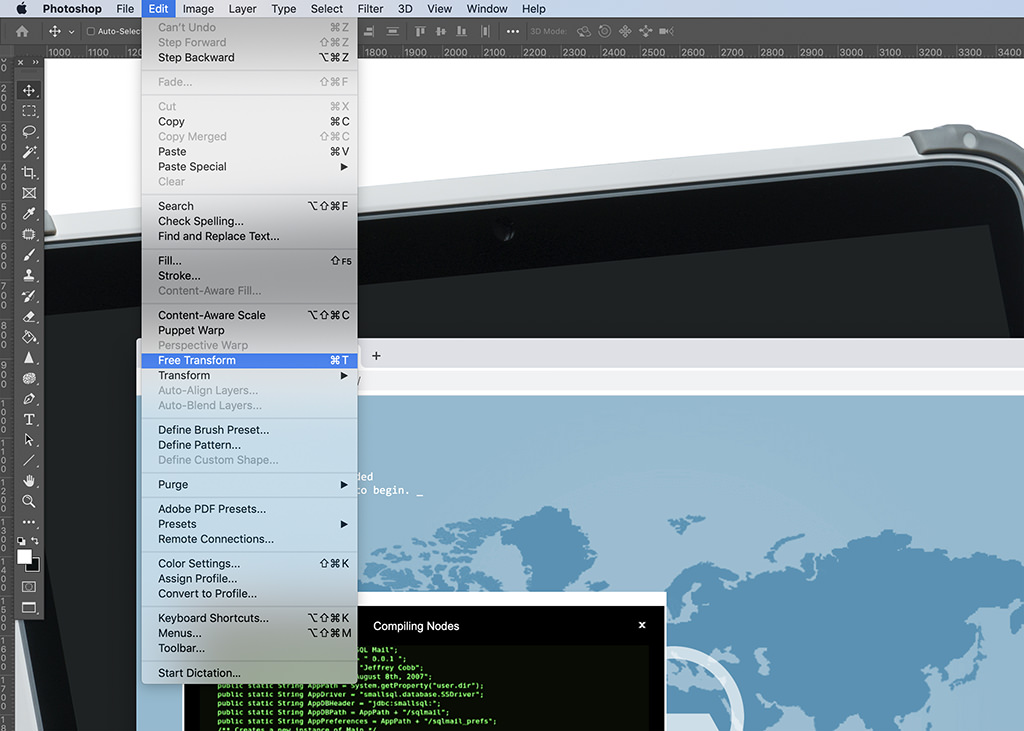This screenshot has width=1024, height=731.
Task: Open the Move tool preset dropdown arrow
Action: click(71, 31)
